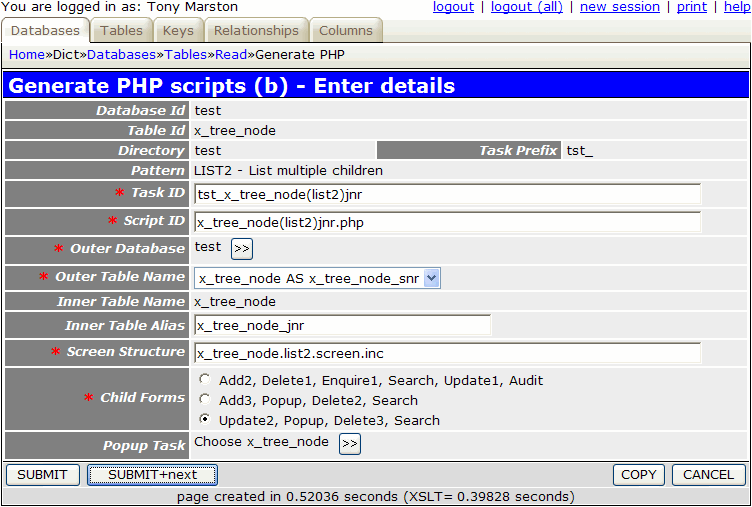Screen dimensions: 752x507
Task: Click into the Task ID text field
Action: pyautogui.click(x=447, y=194)
